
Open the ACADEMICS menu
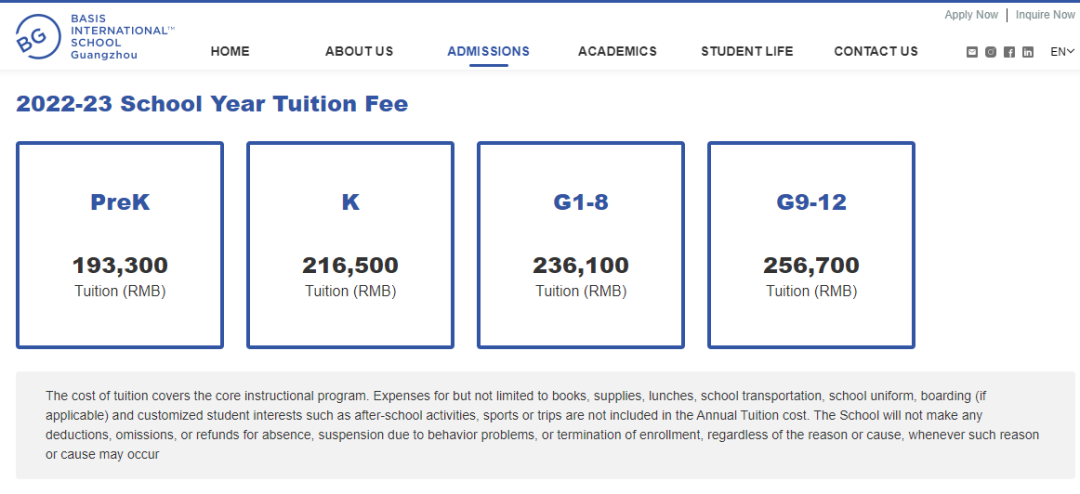click(617, 52)
